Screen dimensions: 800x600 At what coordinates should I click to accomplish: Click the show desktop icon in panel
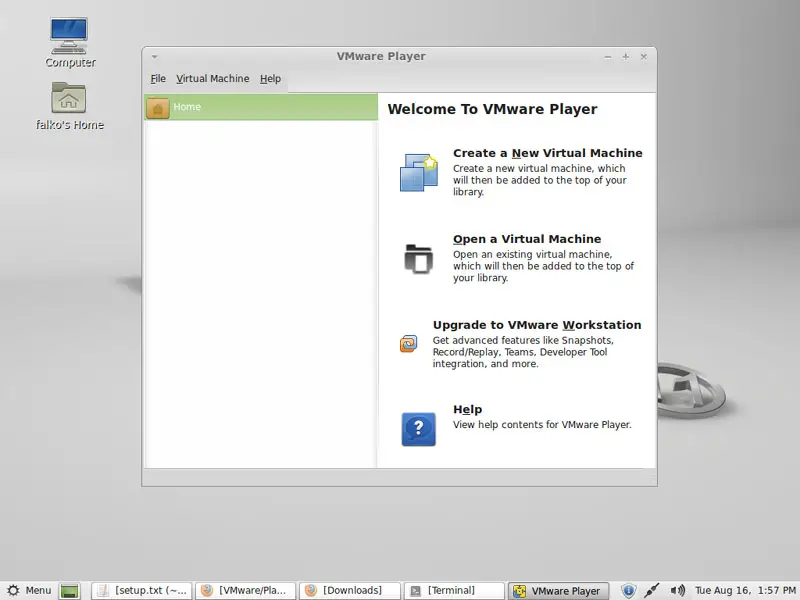[x=69, y=591]
